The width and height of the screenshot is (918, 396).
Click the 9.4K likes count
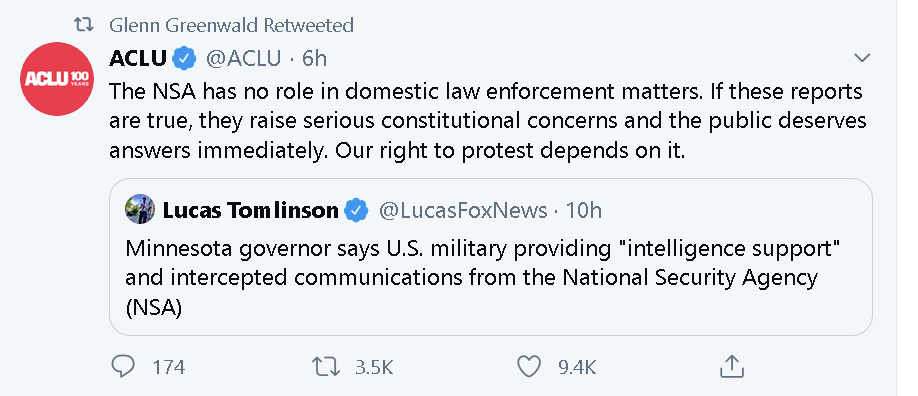click(577, 367)
